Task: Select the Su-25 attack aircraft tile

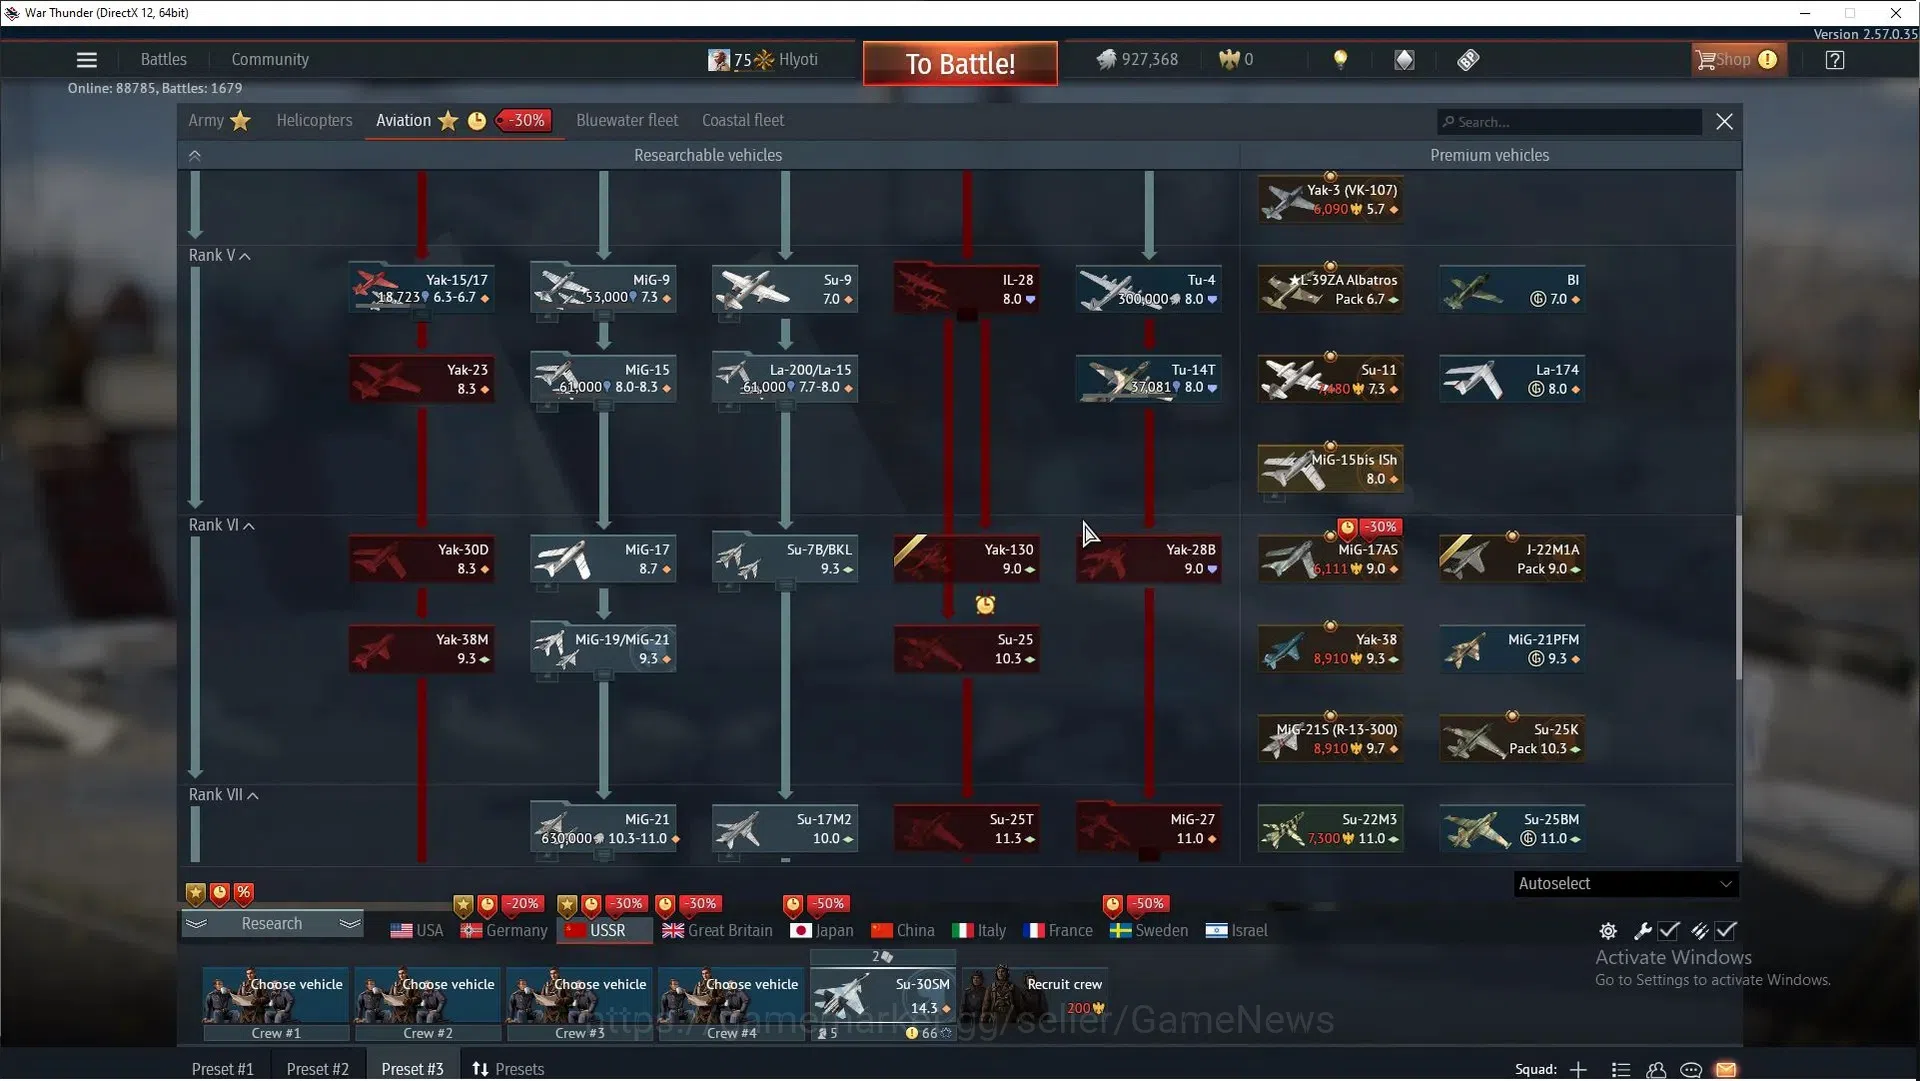Action: pos(967,649)
